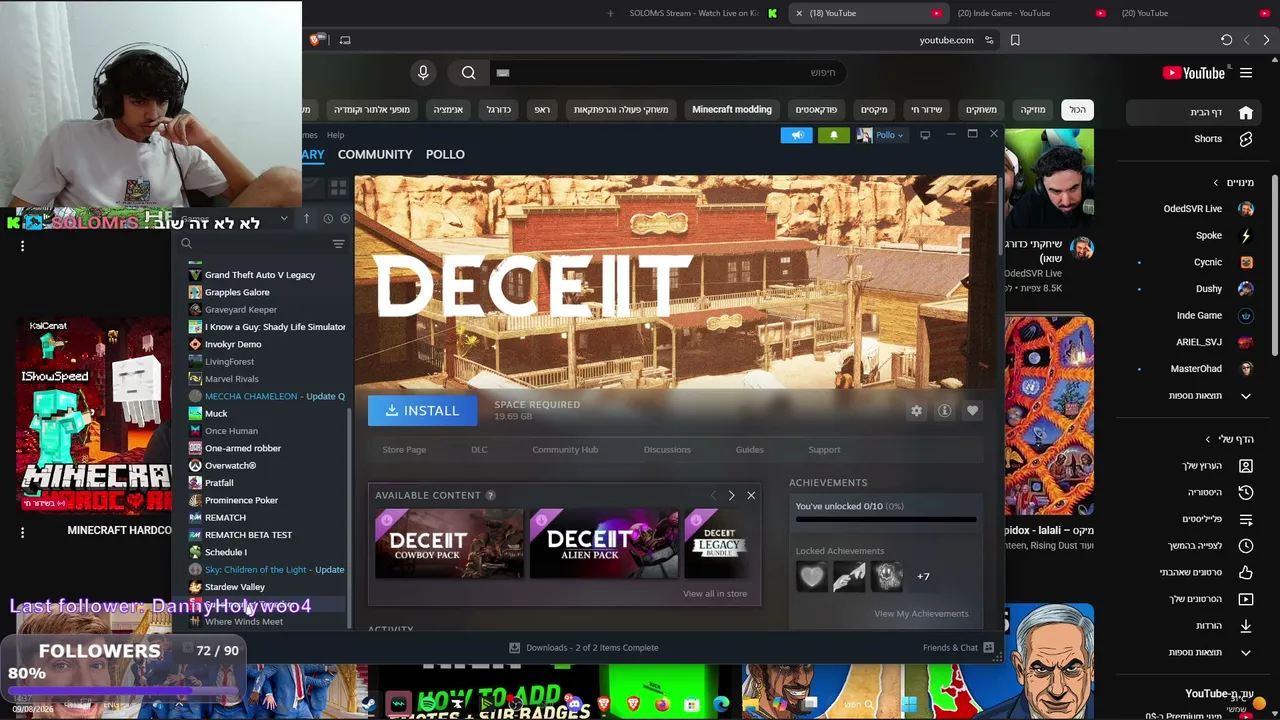Bookmark the page with the bookmark icon
Image resolution: width=1280 pixels, height=720 pixels.
point(1015,40)
